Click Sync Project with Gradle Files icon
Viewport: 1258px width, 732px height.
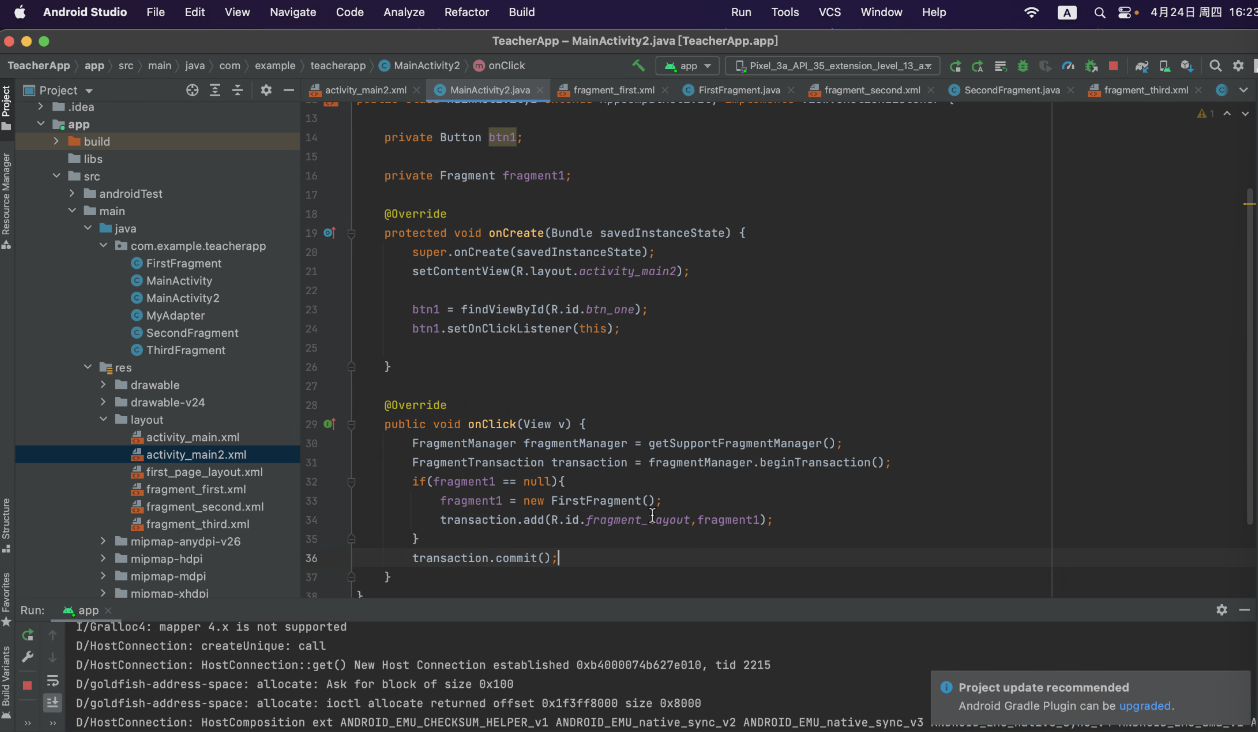(x=1142, y=66)
